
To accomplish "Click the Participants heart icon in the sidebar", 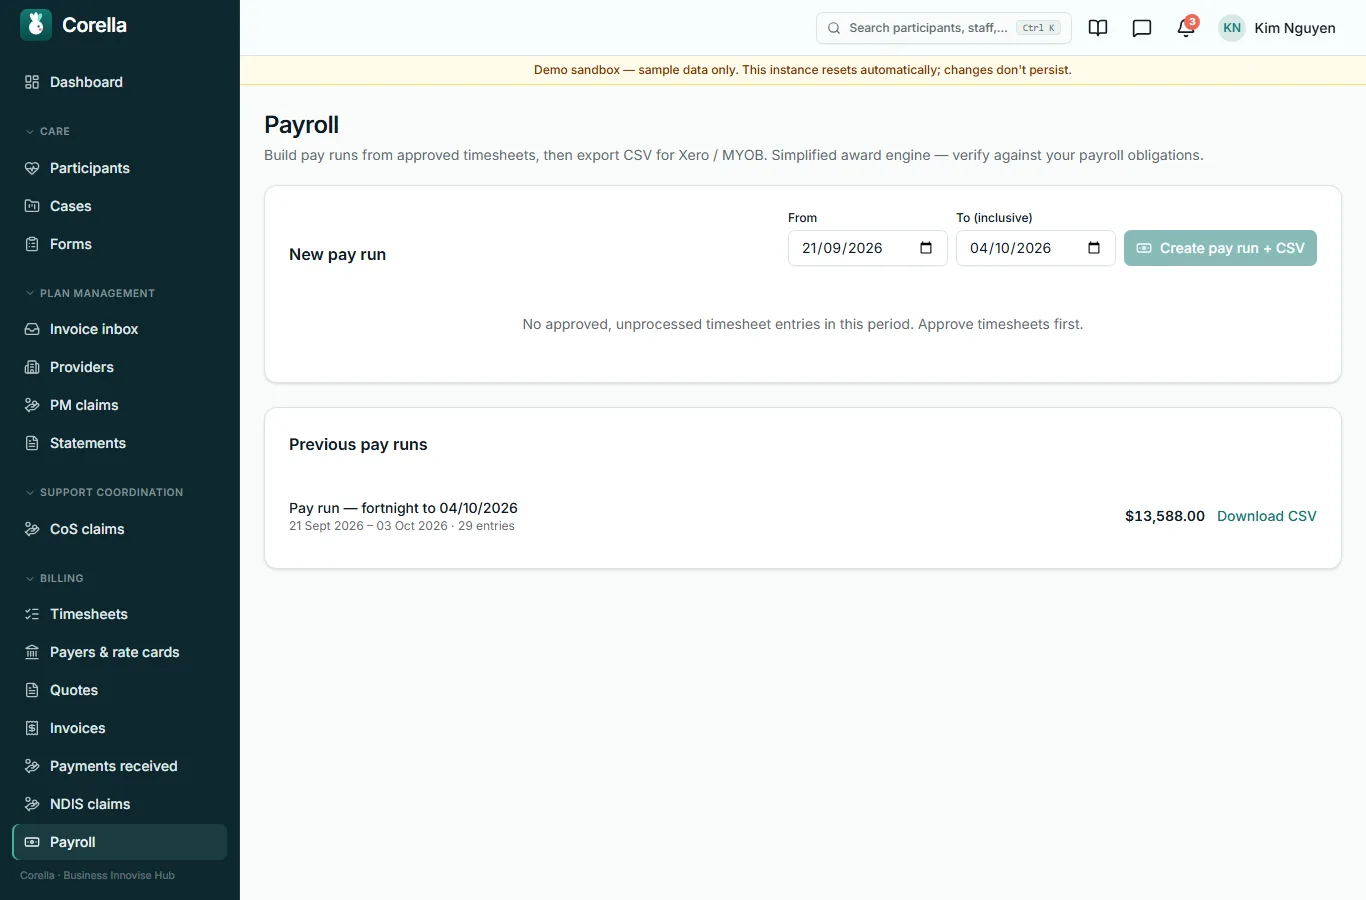I will 32,168.
